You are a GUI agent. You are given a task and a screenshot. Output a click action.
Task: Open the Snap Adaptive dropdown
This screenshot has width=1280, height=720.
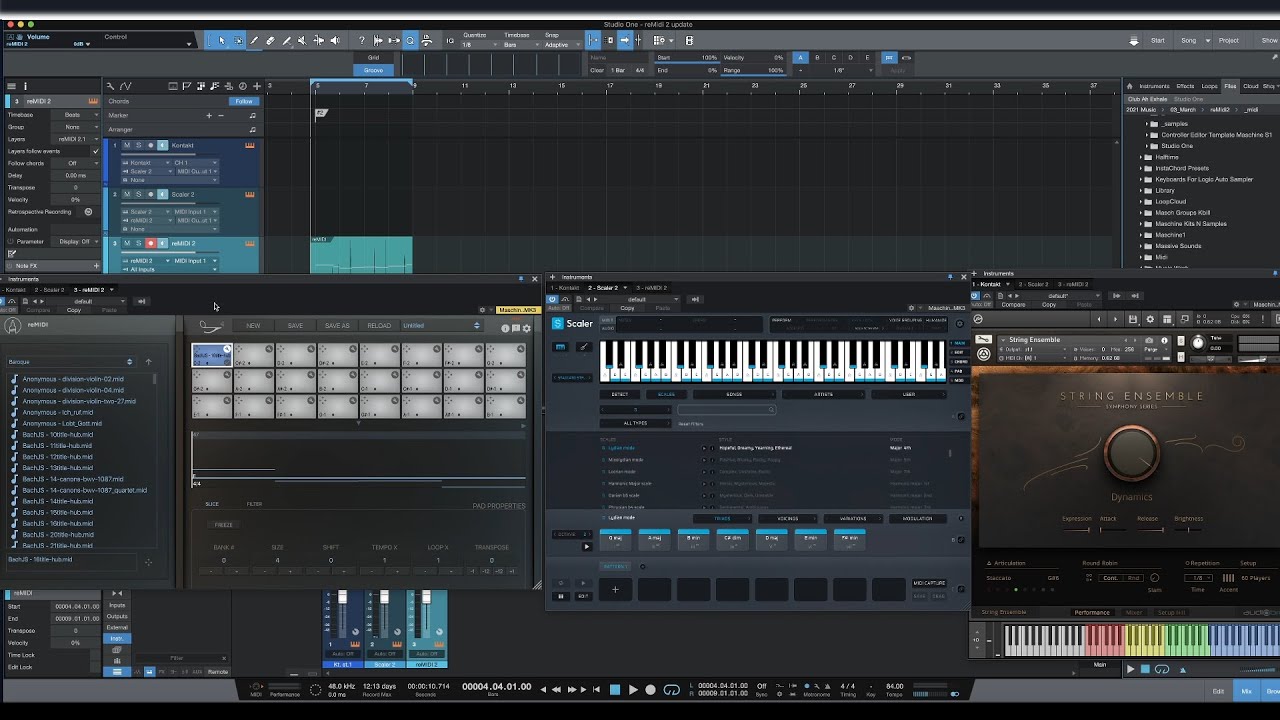point(562,45)
